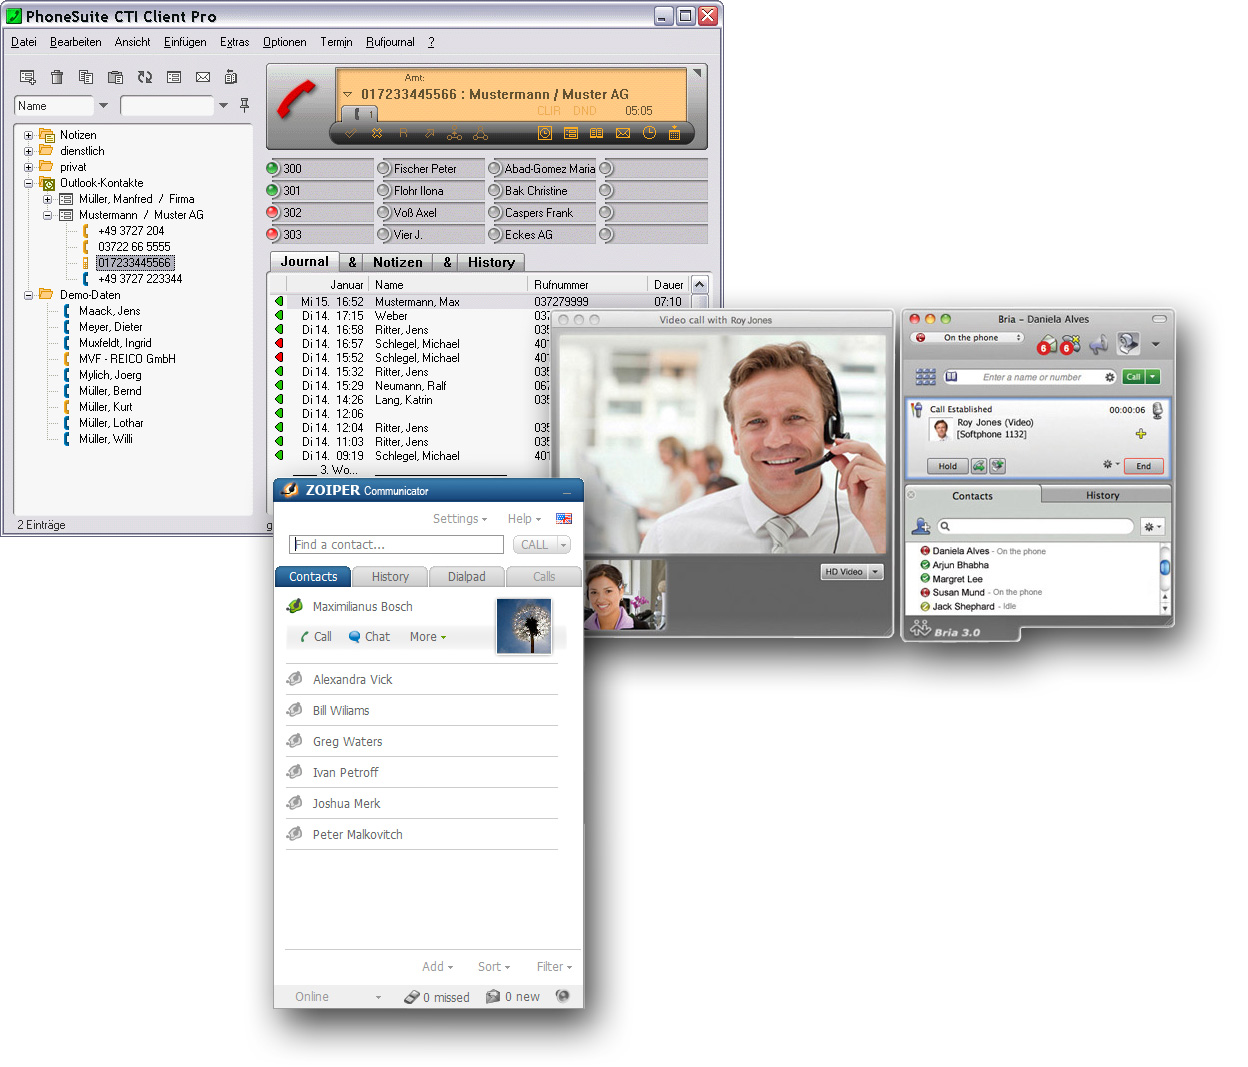Click the refresh arrows icon in PhoneSuite toolbar
The image size is (1248, 1067).
(145, 77)
